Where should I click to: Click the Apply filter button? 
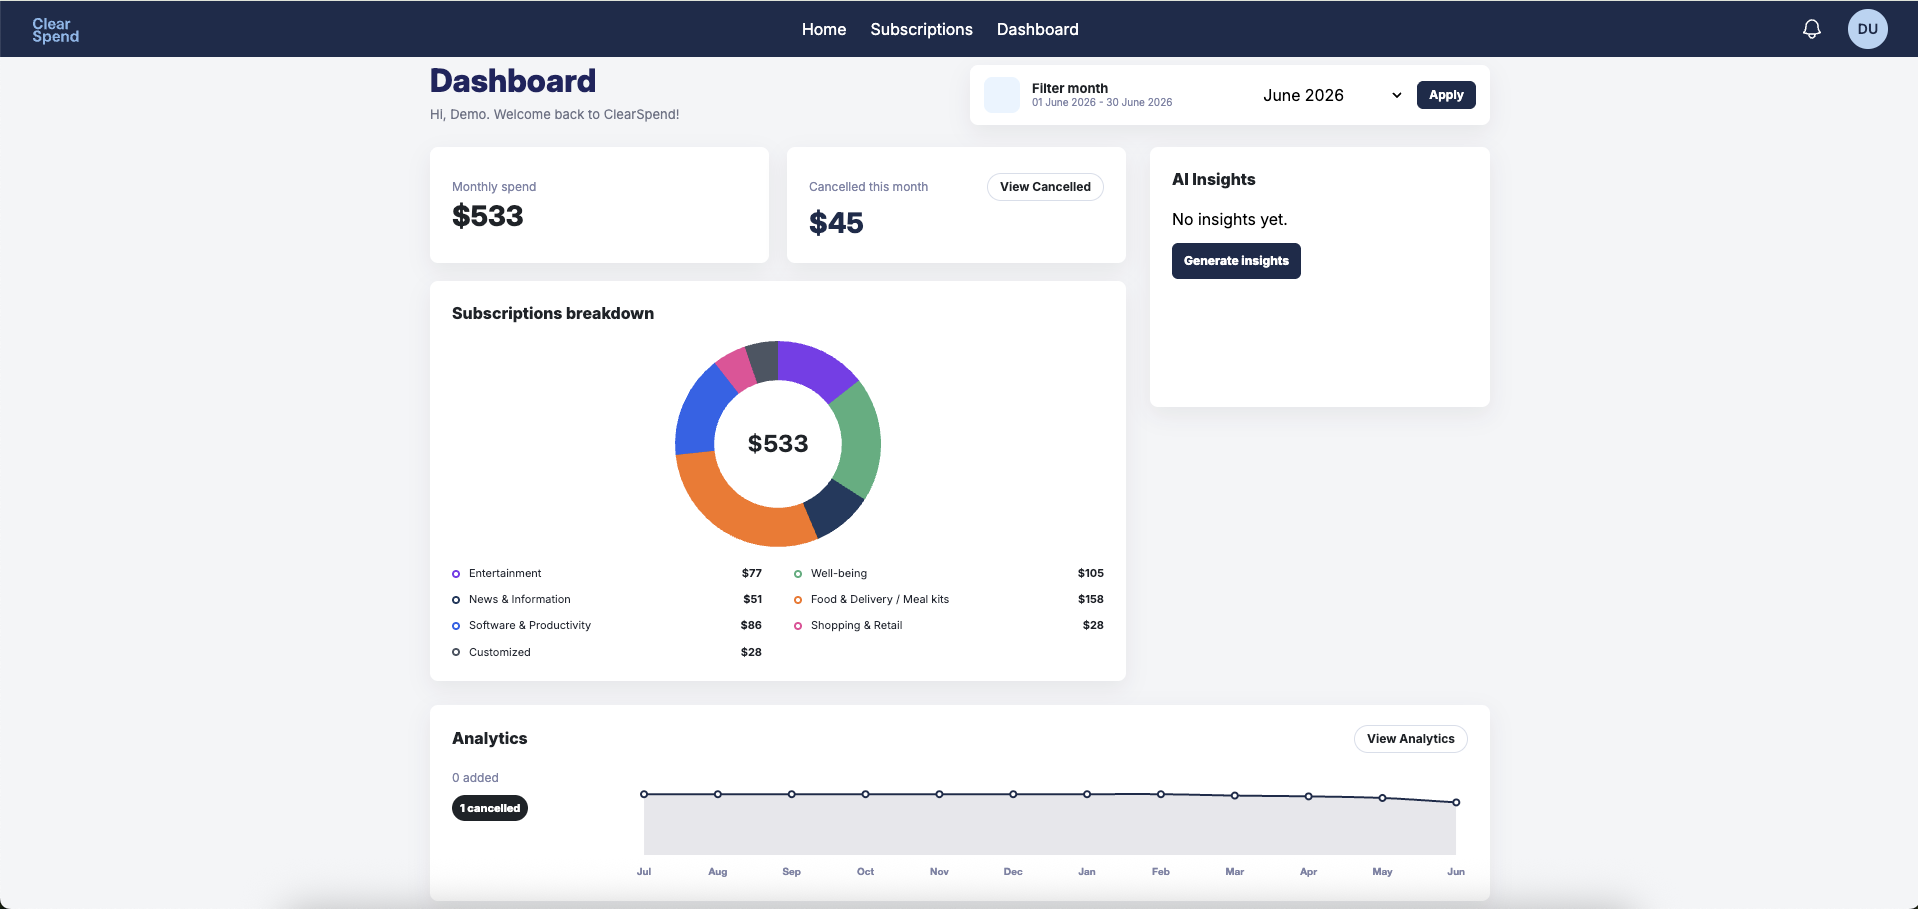tap(1445, 95)
